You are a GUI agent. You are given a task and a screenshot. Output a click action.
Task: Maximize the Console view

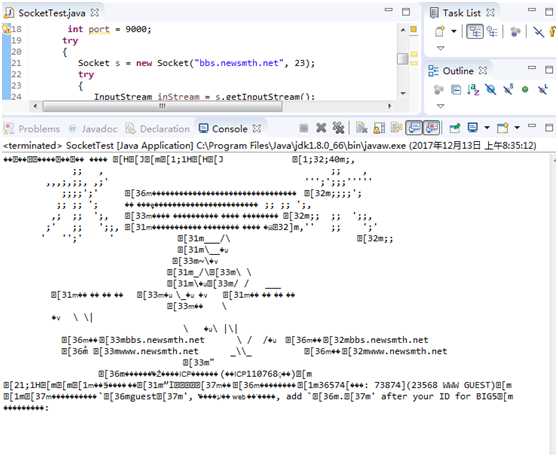tap(549, 127)
